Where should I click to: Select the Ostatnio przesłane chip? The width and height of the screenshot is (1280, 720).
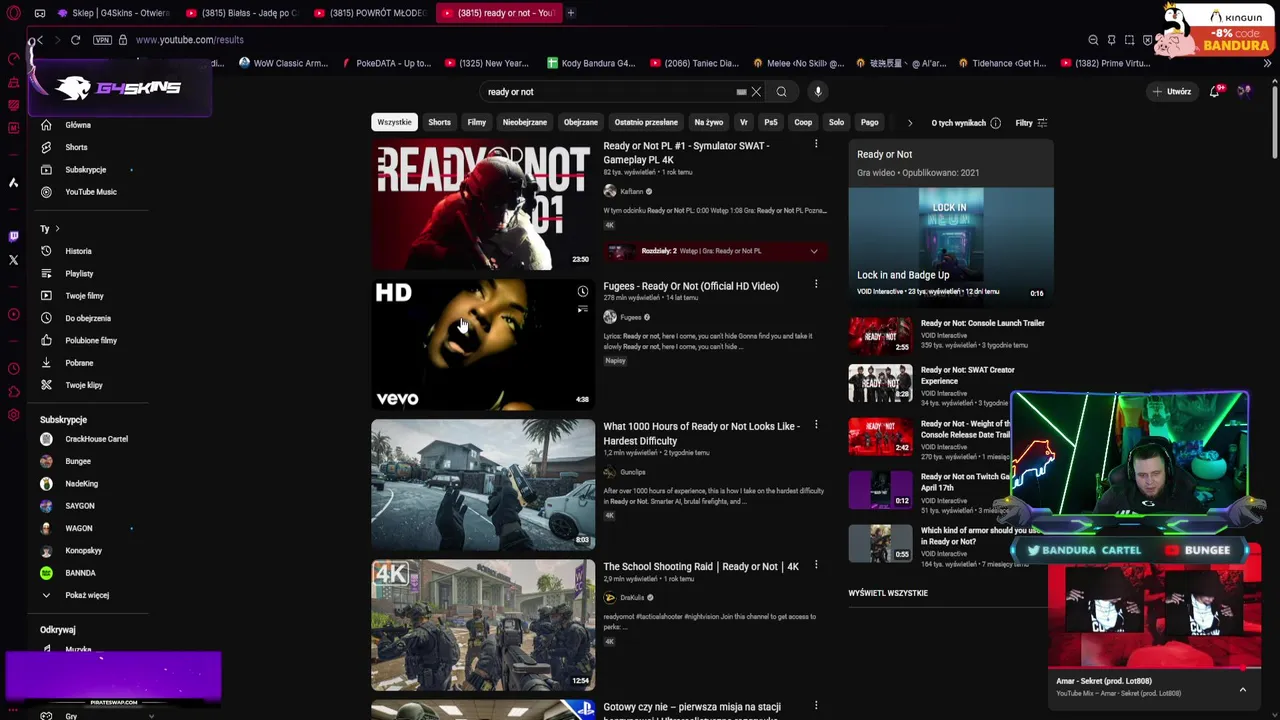tap(646, 122)
